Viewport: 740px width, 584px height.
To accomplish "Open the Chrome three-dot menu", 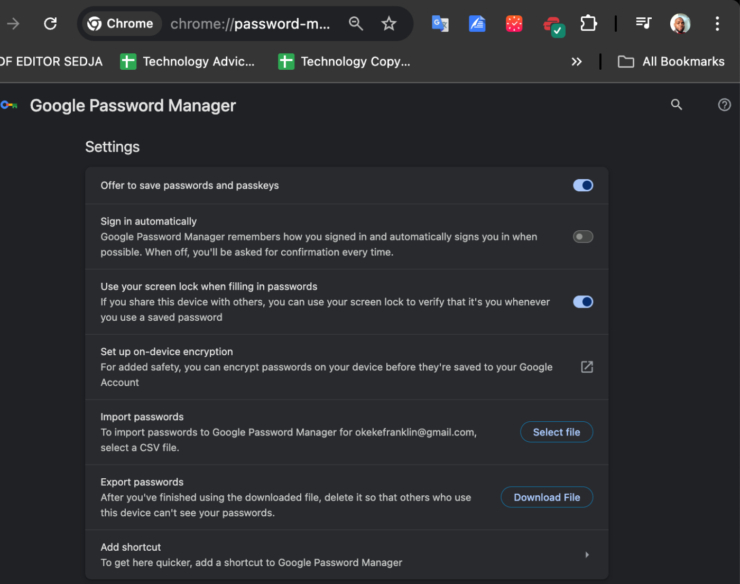I will [x=717, y=23].
